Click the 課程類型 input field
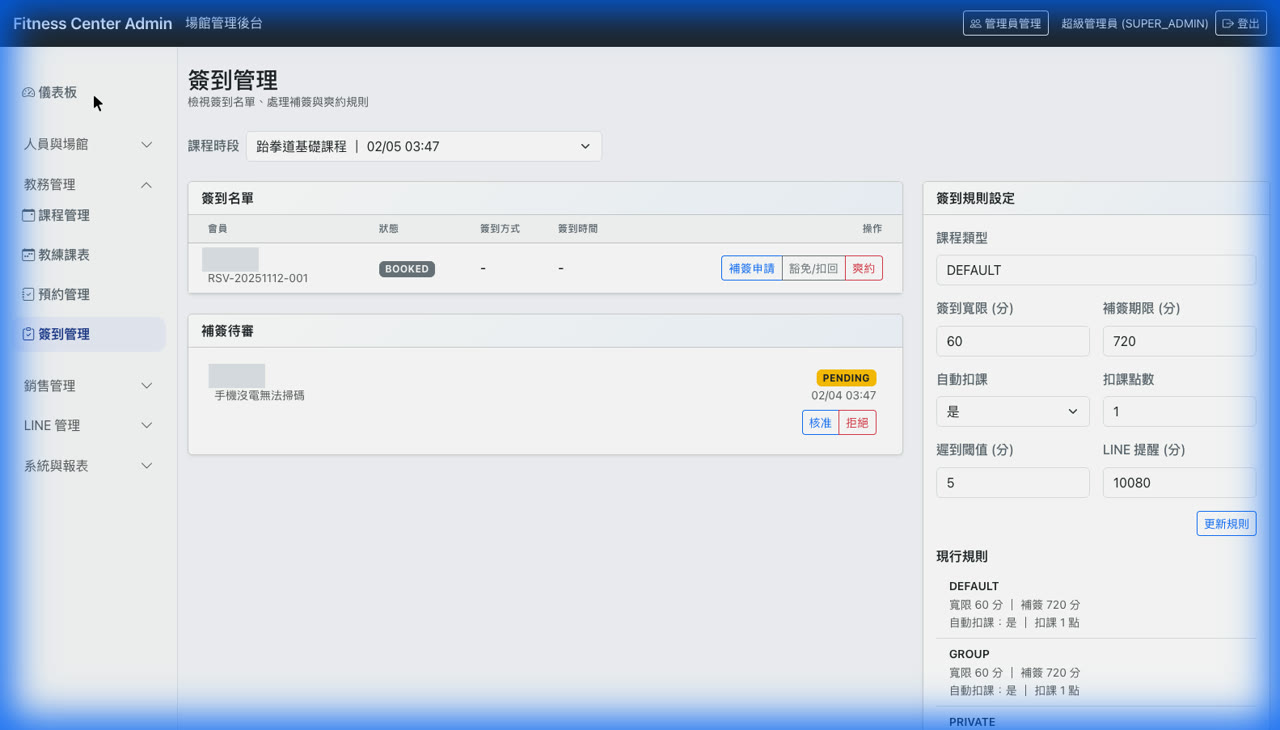This screenshot has width=1280, height=730. pos(1096,270)
